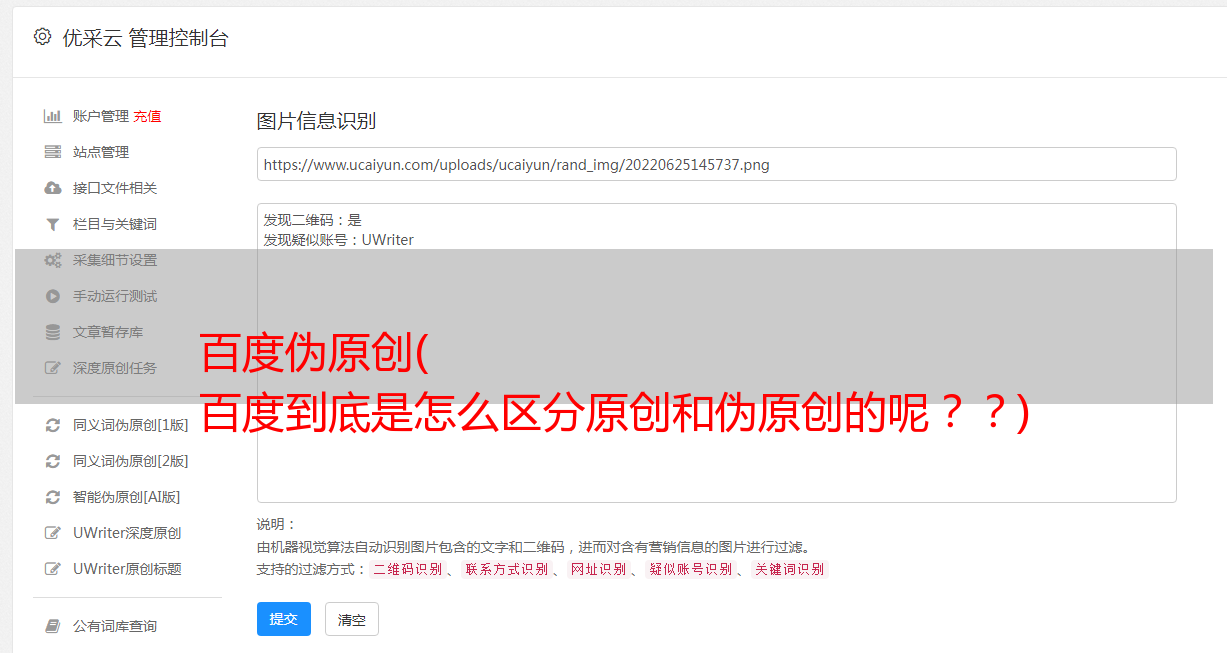Click the 二维码识别 tag
Image resolution: width=1227 pixels, height=653 pixels.
[x=407, y=569]
